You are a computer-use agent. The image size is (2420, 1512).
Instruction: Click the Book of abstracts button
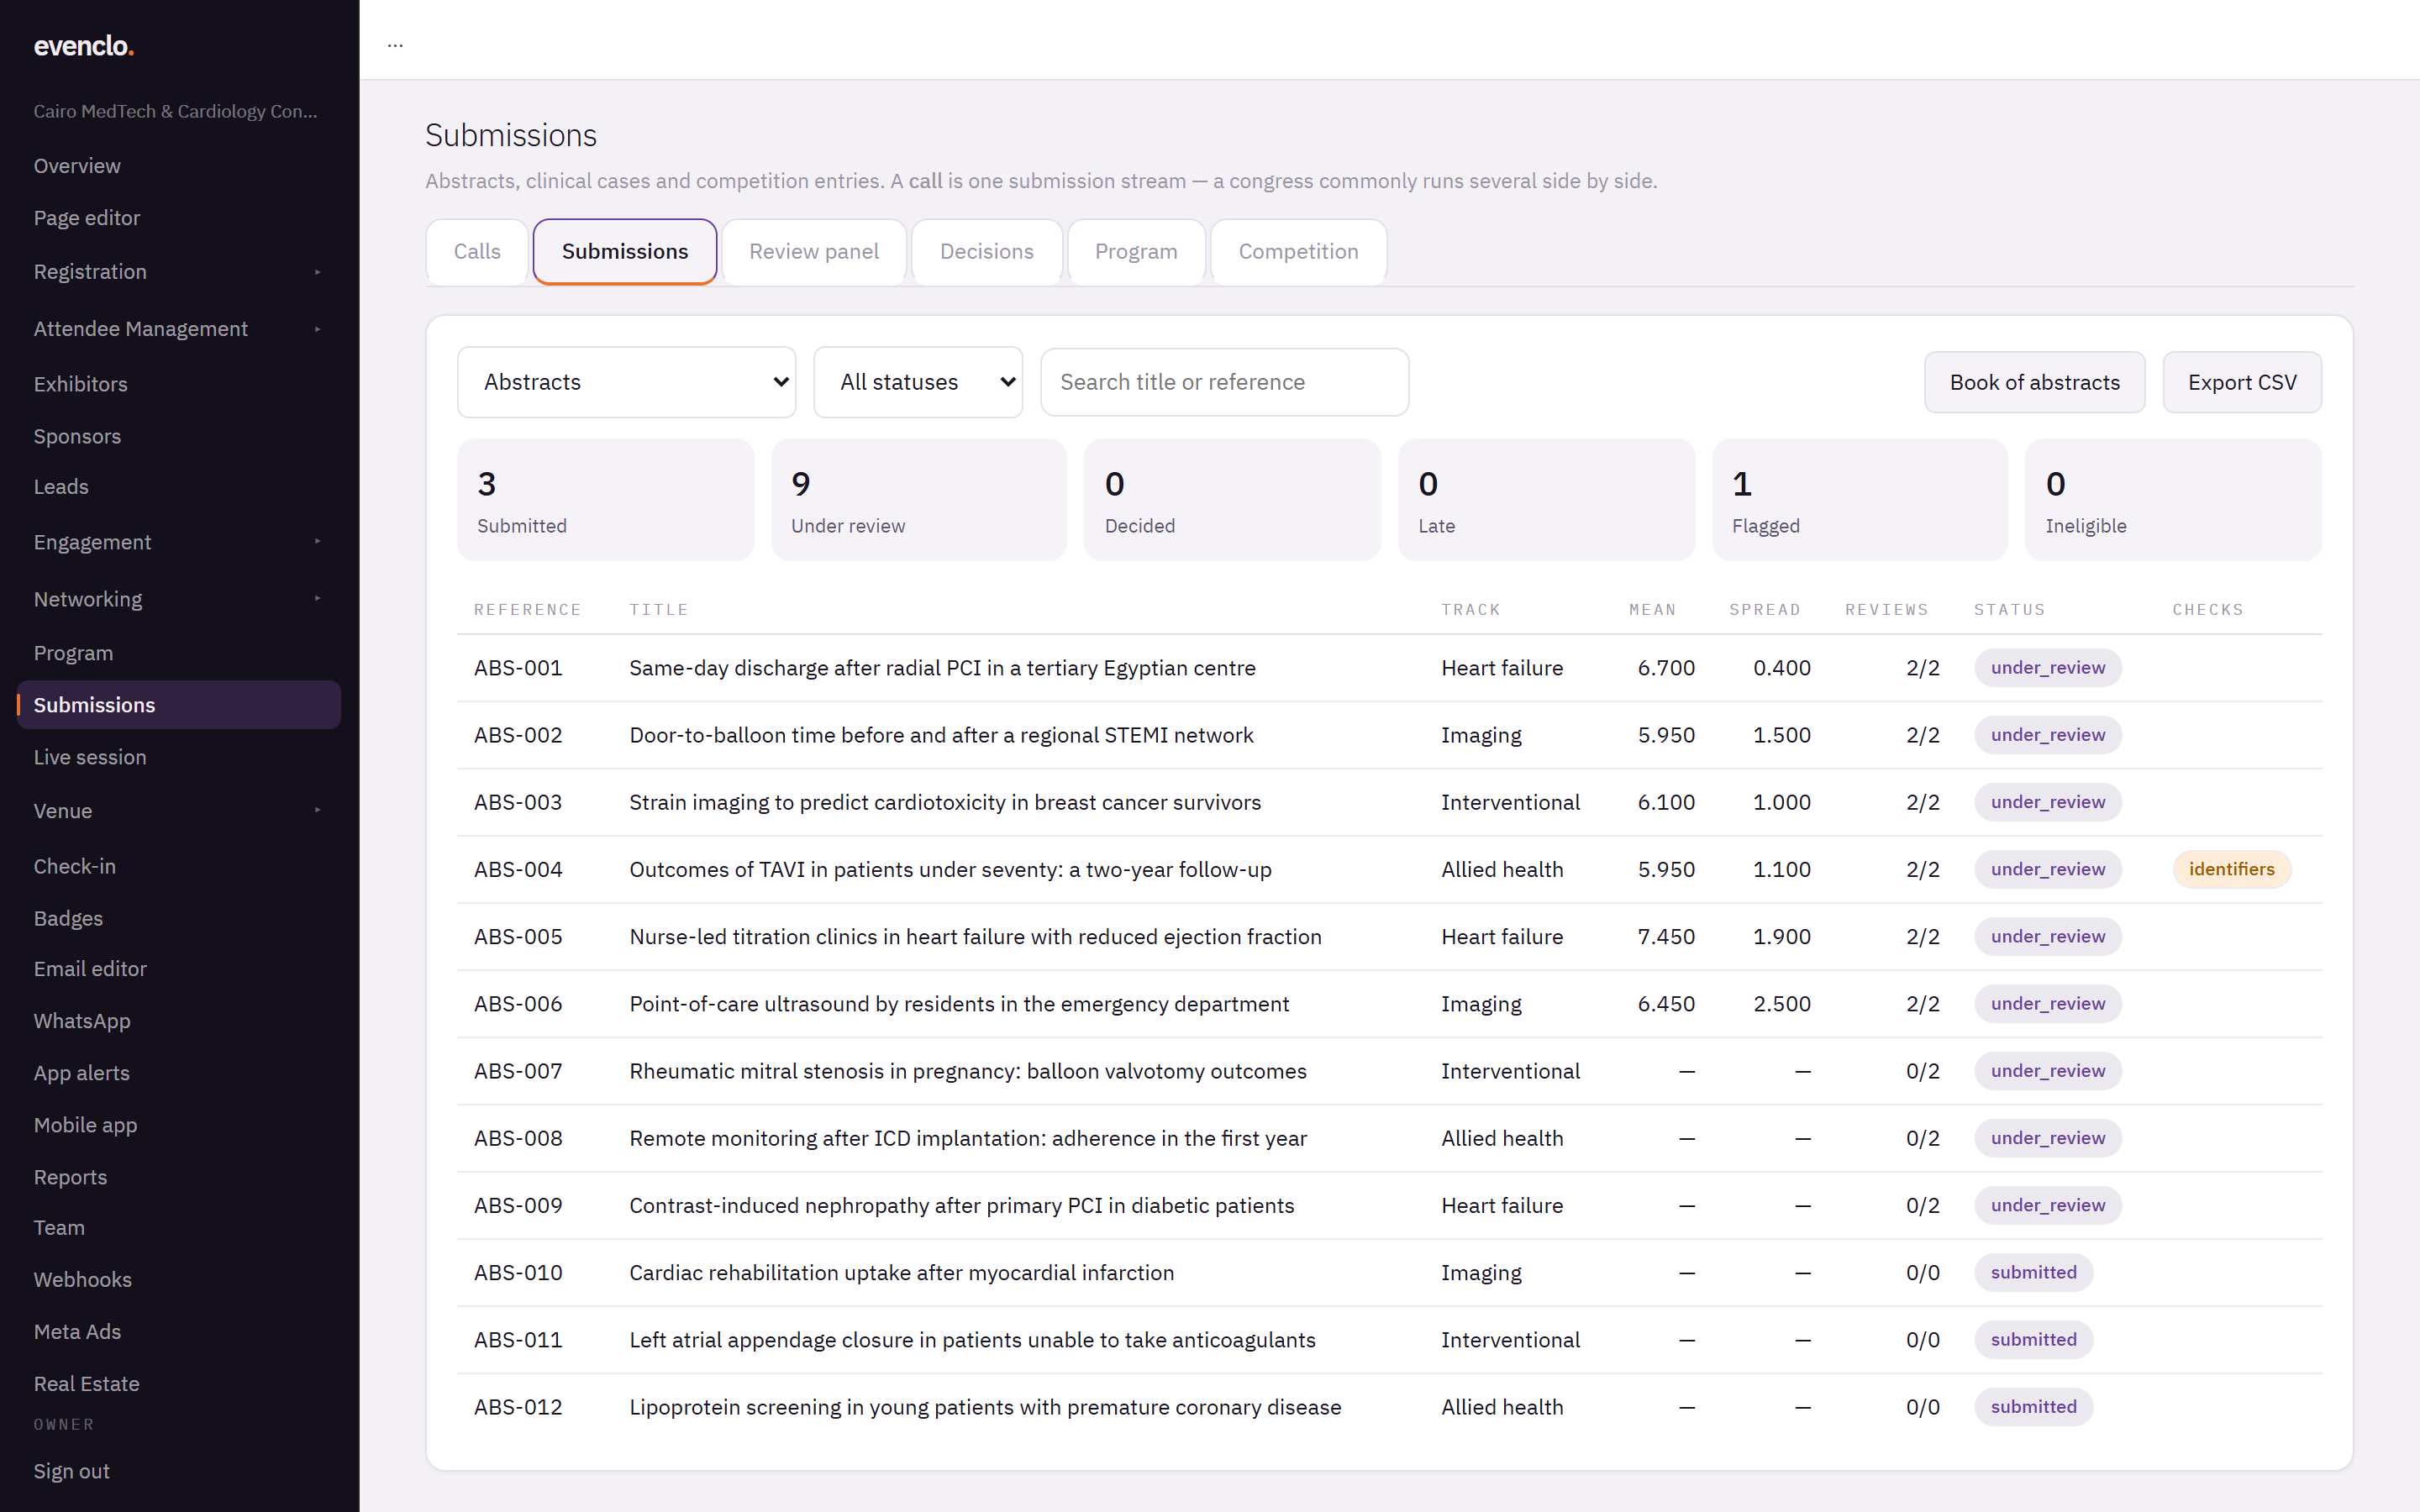(x=2034, y=382)
